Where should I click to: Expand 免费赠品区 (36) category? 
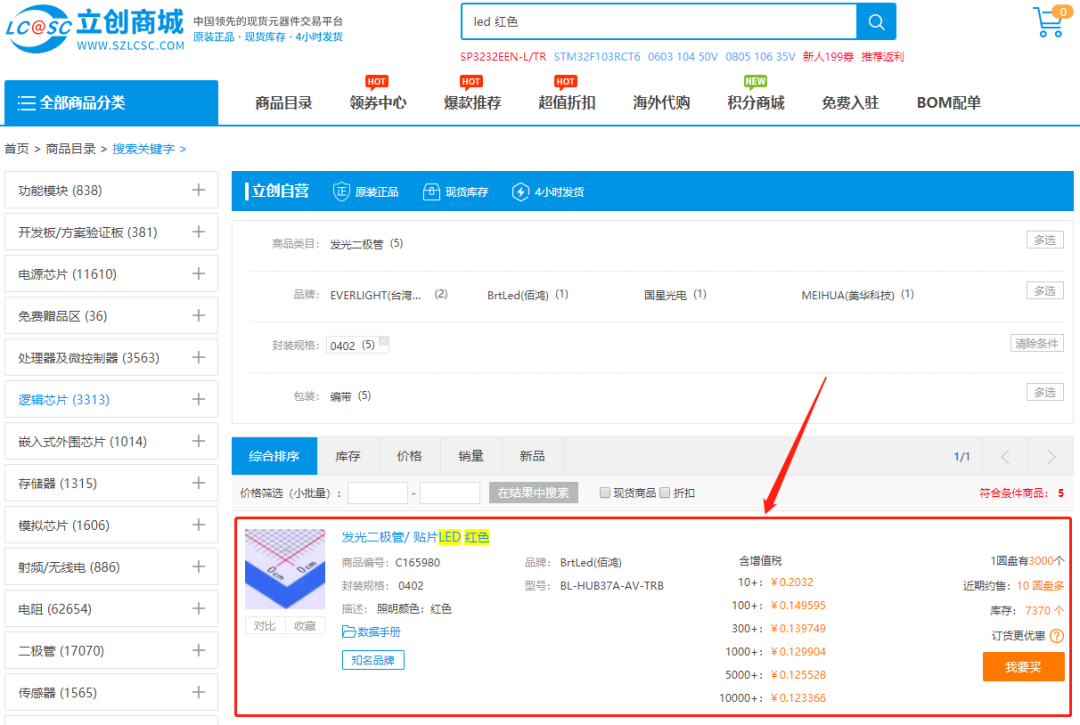pyautogui.click(x=198, y=315)
